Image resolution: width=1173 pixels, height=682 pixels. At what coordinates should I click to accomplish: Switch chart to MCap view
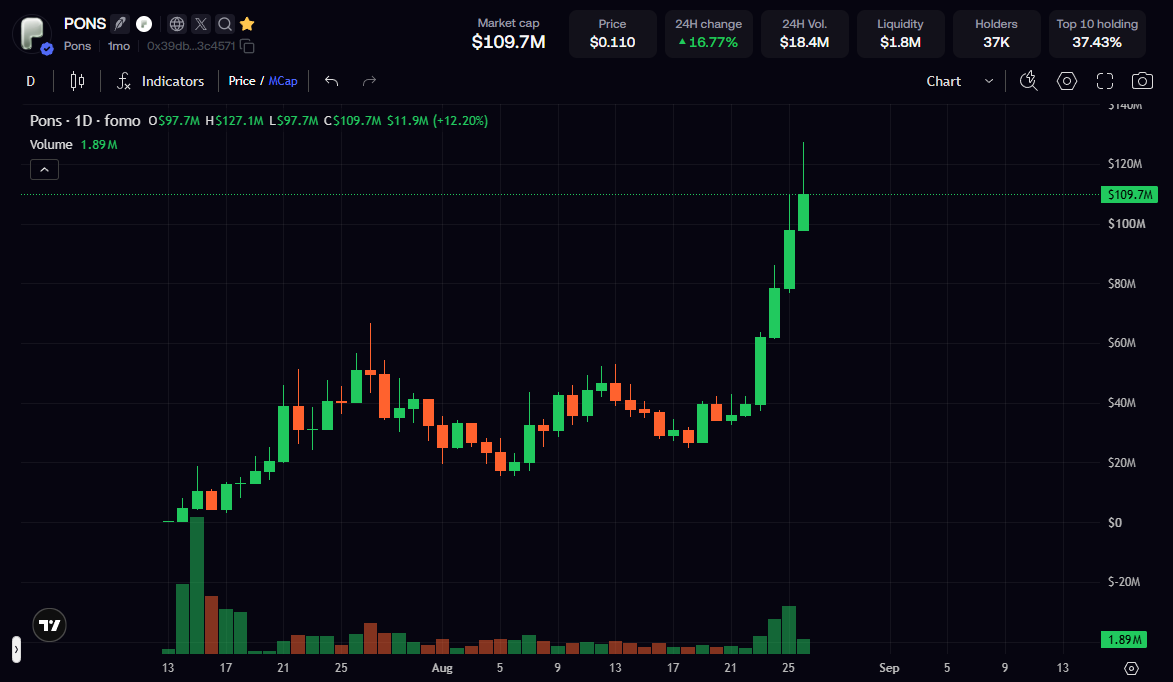(283, 81)
